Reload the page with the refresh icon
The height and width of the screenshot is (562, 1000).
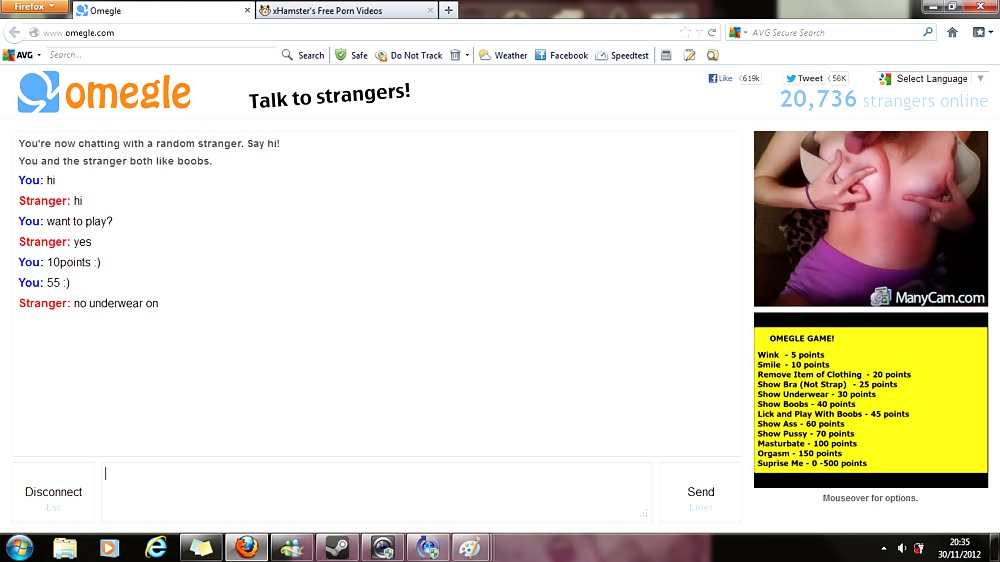[712, 32]
